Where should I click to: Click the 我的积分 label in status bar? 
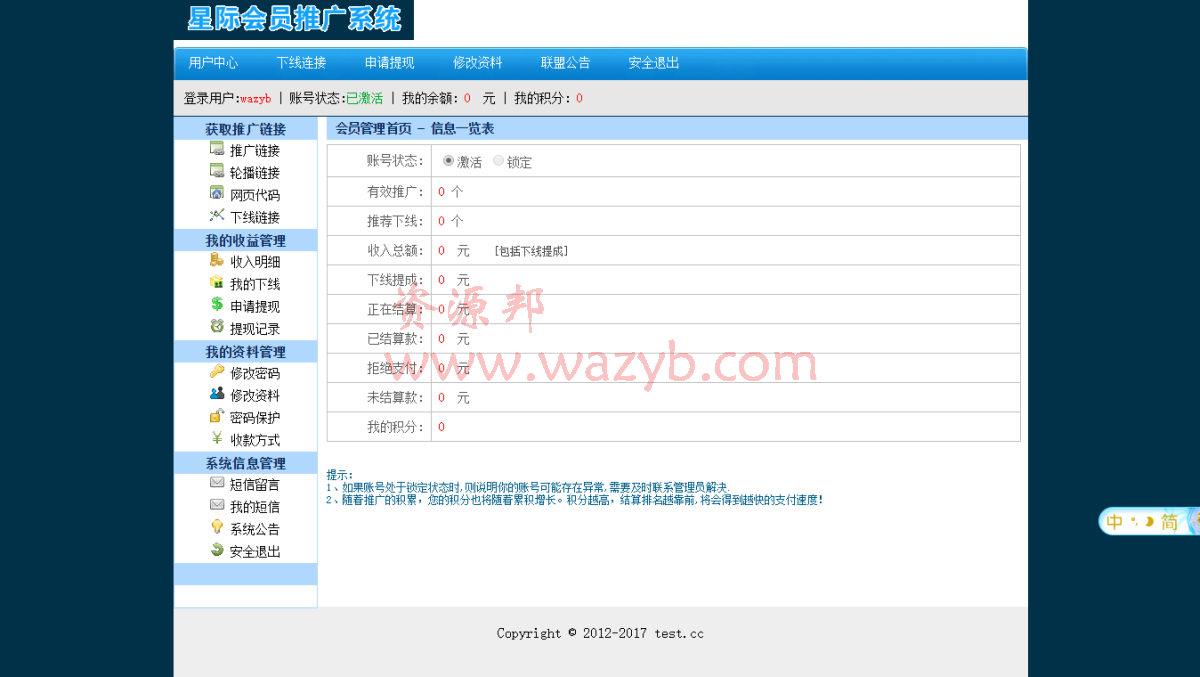click(541, 98)
